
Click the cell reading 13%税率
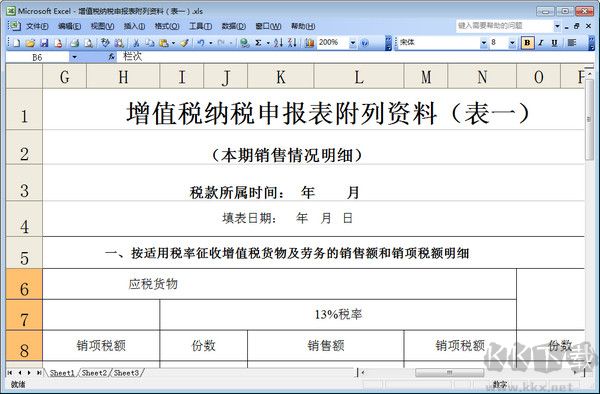click(x=338, y=315)
